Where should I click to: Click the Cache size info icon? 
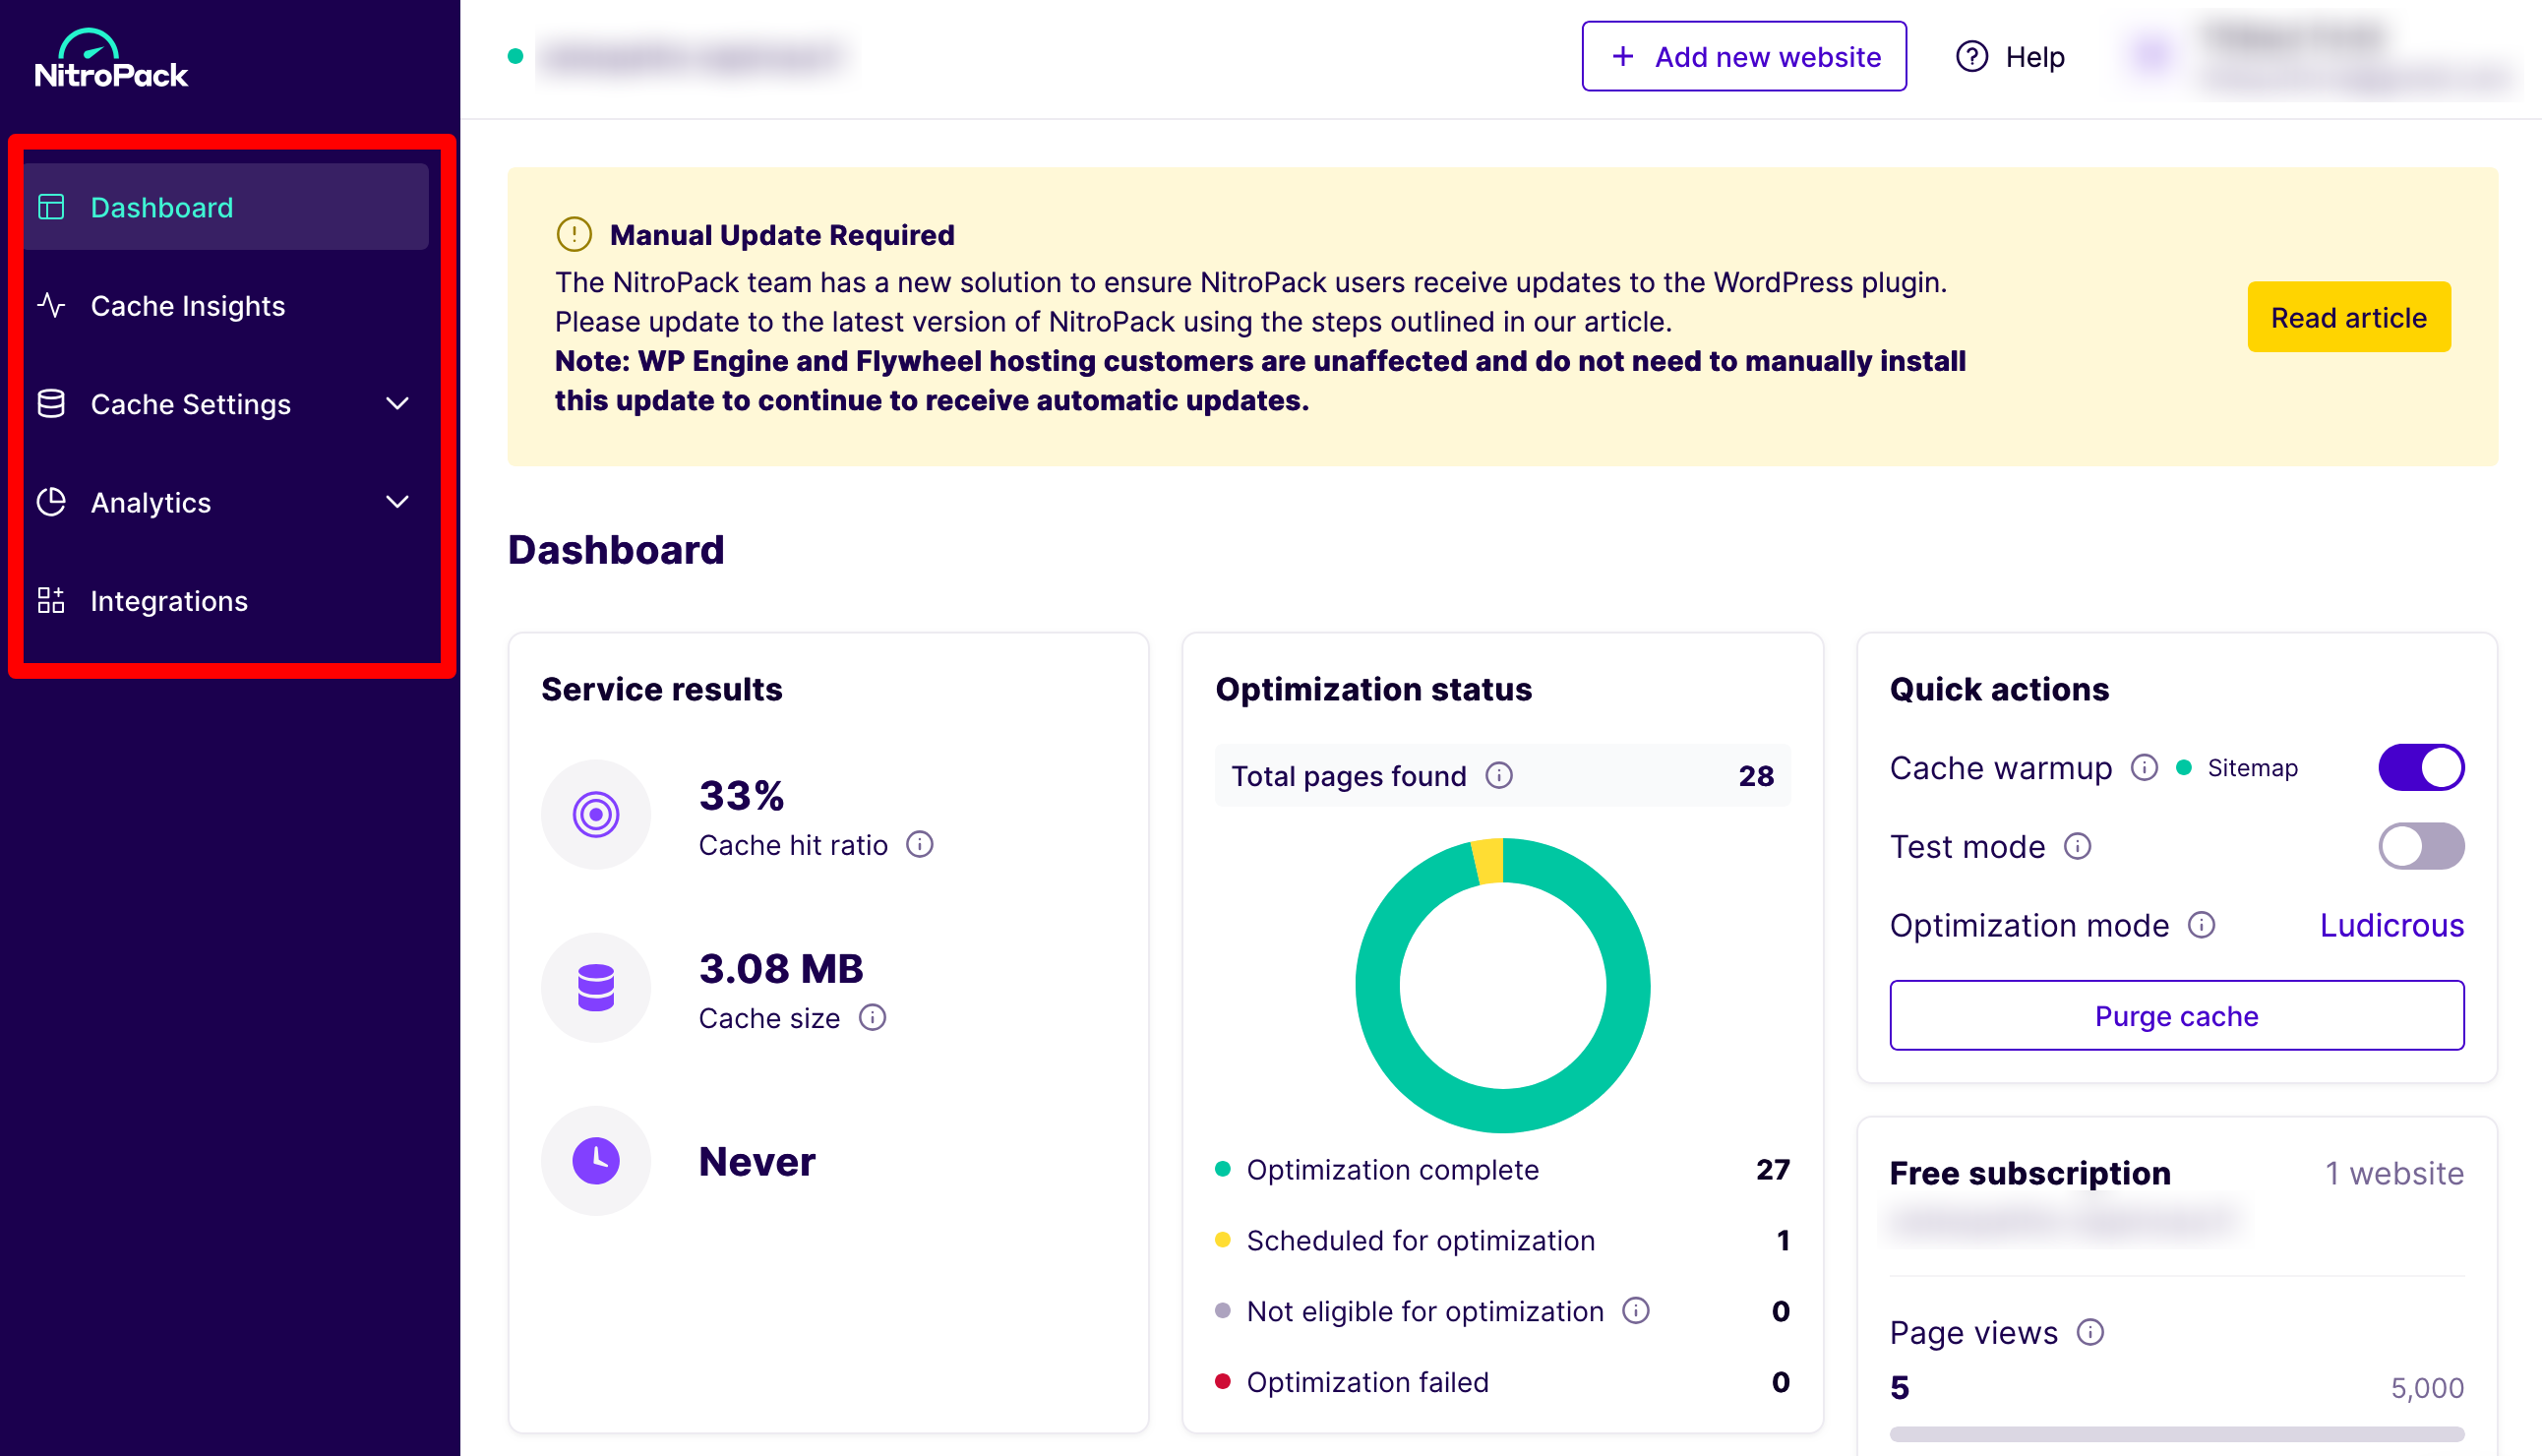pos(873,1018)
